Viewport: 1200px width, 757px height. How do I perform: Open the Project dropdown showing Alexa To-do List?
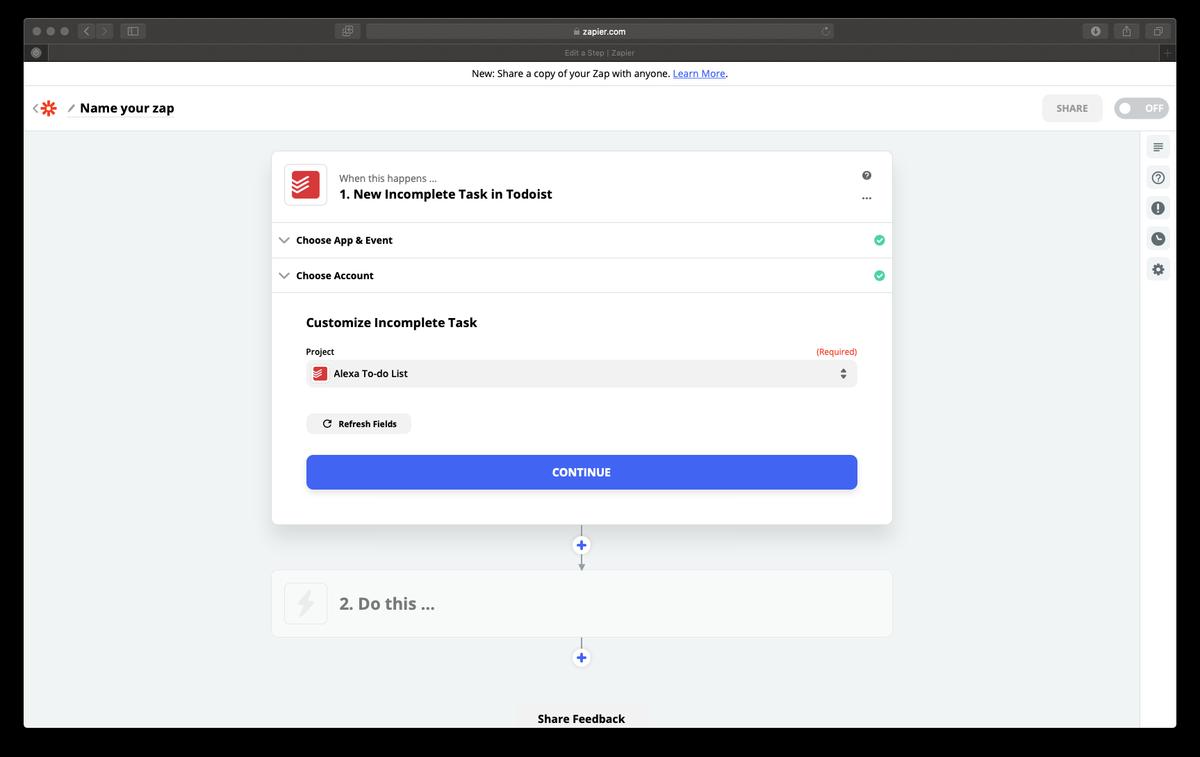(x=581, y=374)
